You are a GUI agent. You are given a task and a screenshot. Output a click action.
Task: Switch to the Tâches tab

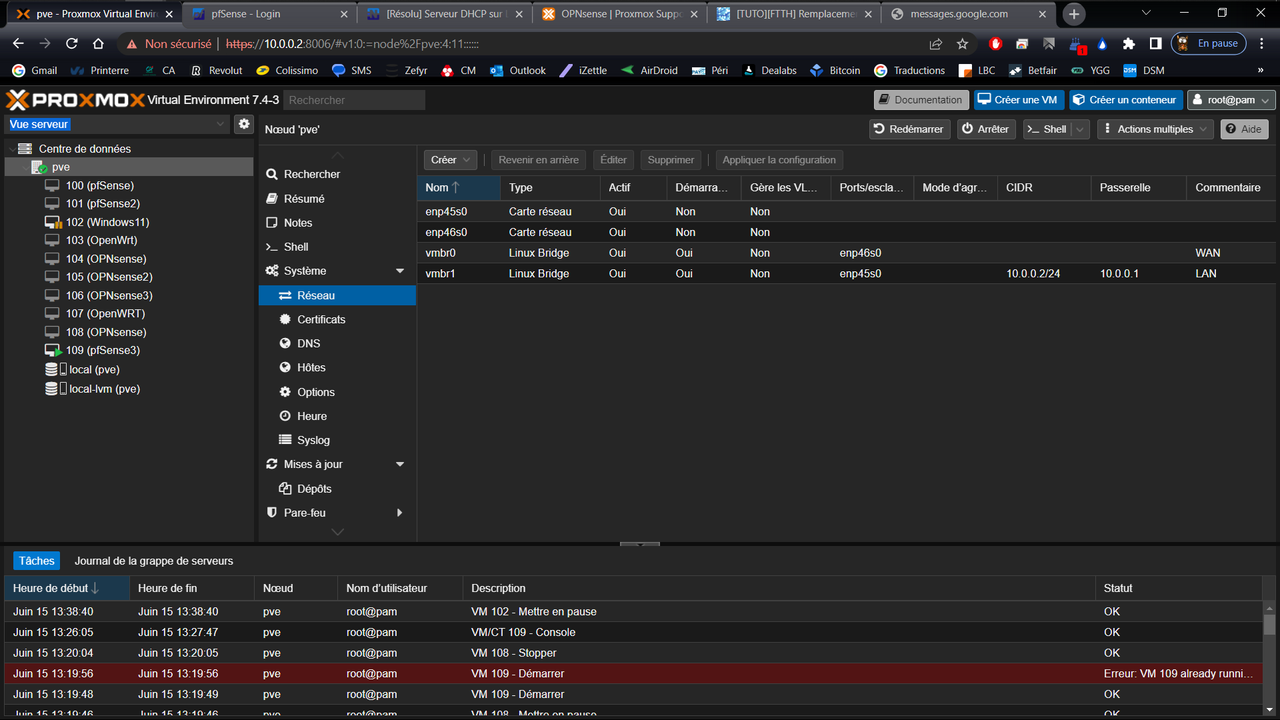coord(37,561)
